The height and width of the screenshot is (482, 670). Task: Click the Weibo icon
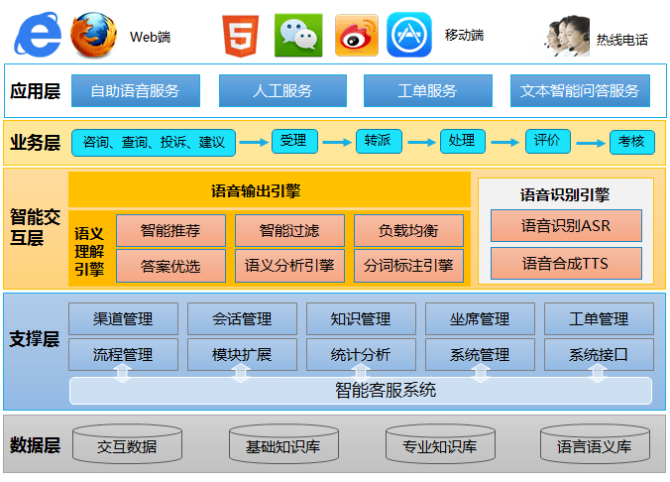357,35
